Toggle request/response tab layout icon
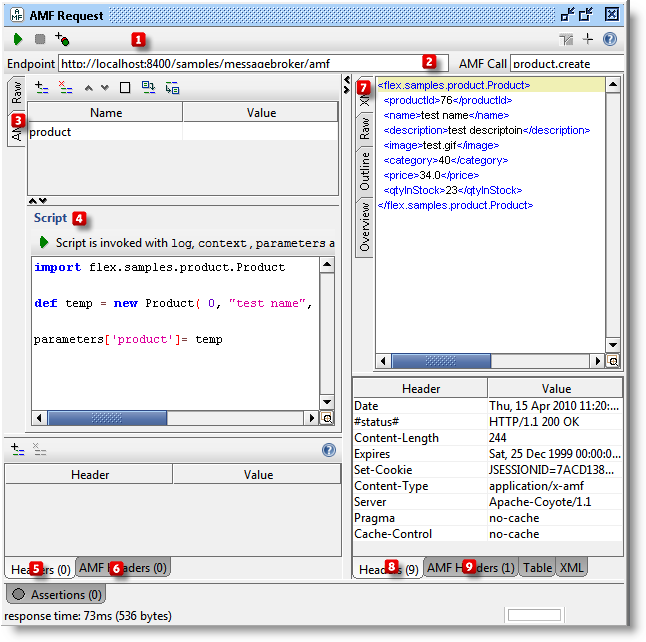Image resolution: width=646 pixels, height=642 pixels. (x=566, y=40)
